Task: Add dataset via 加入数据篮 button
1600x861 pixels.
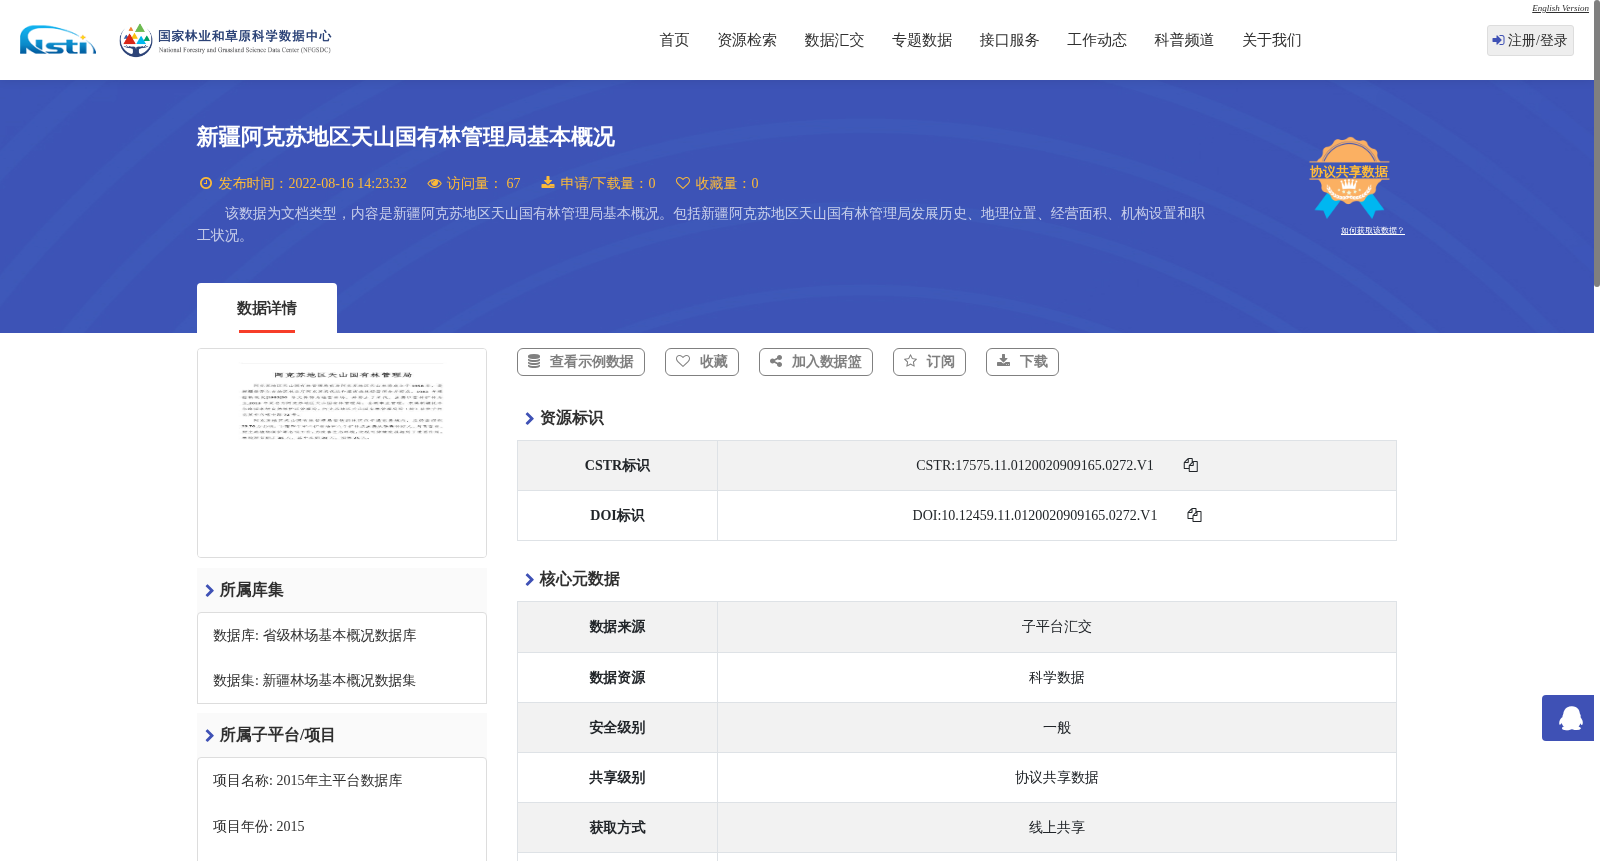Action: pos(816,362)
